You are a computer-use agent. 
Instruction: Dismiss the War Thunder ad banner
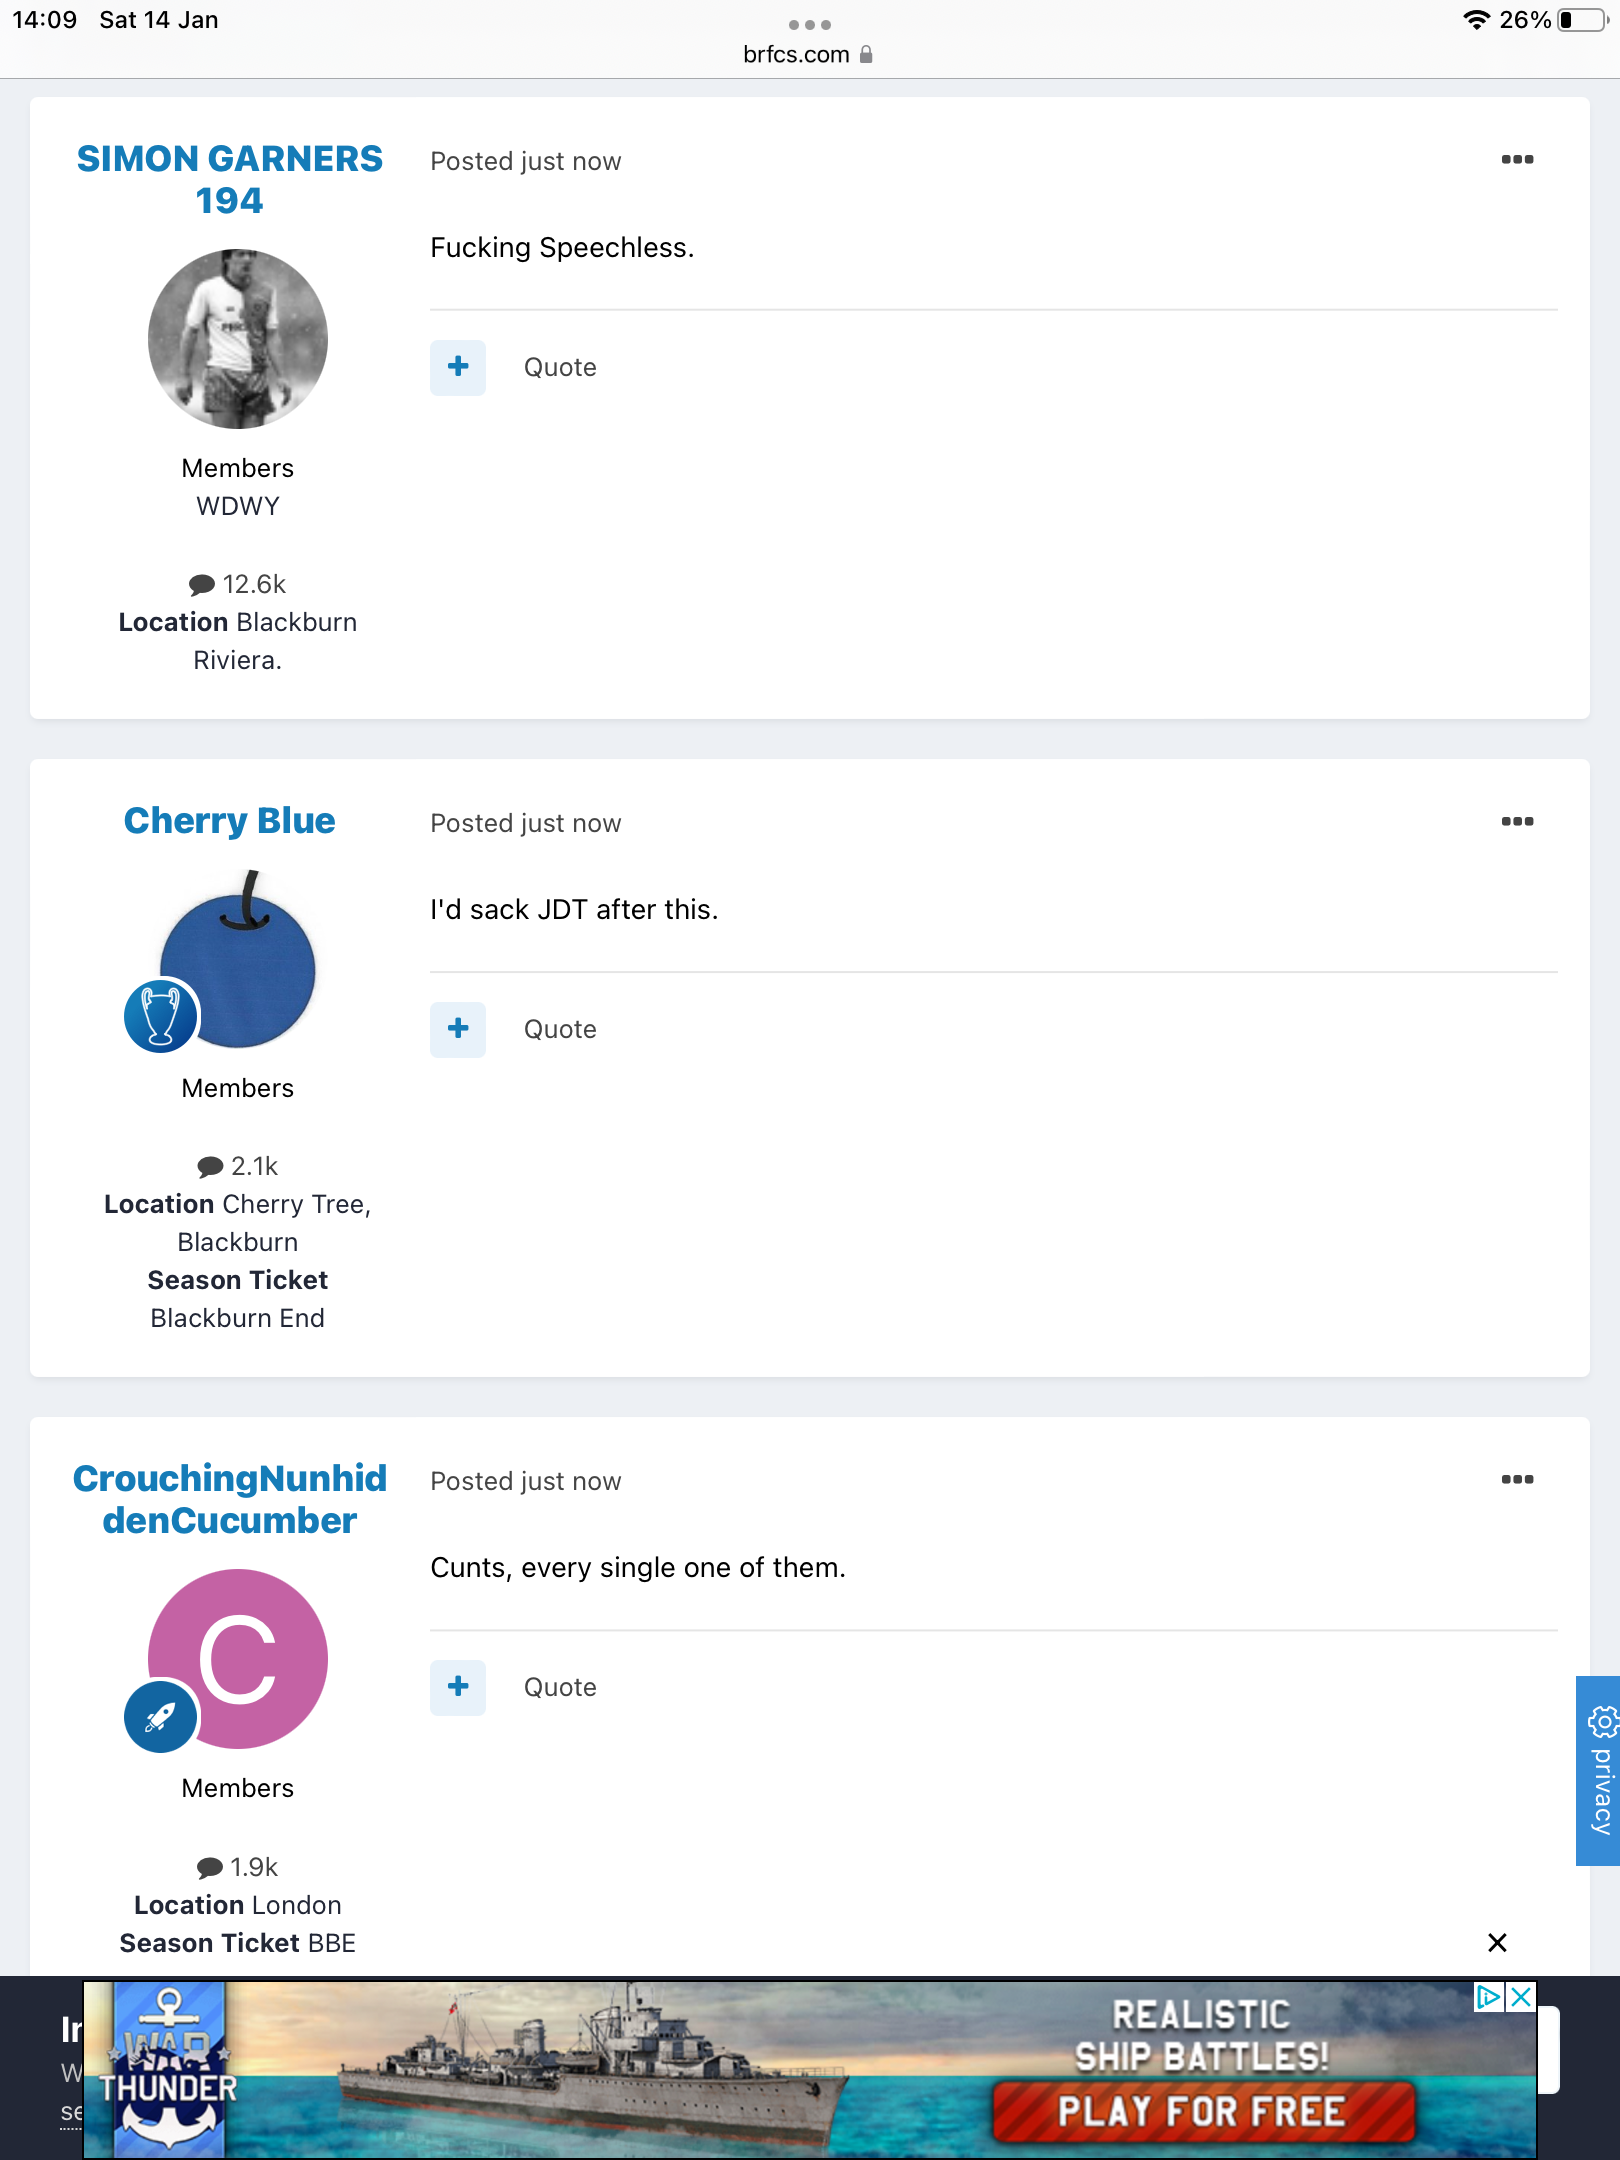[x=1497, y=1943]
